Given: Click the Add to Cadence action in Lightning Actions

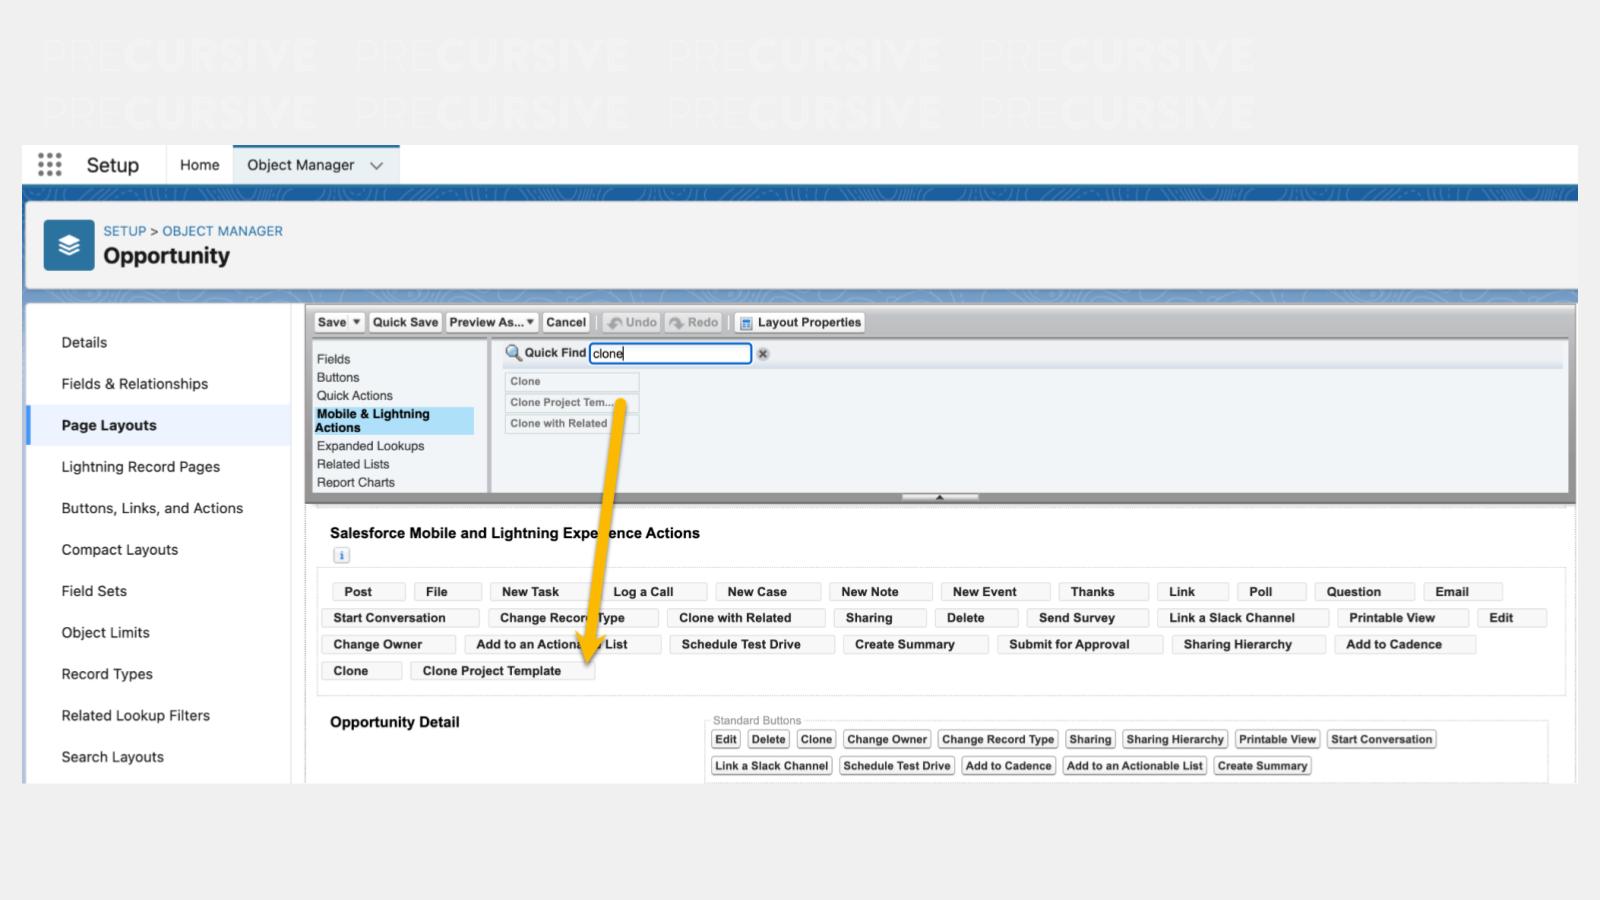Looking at the screenshot, I should (x=1405, y=644).
